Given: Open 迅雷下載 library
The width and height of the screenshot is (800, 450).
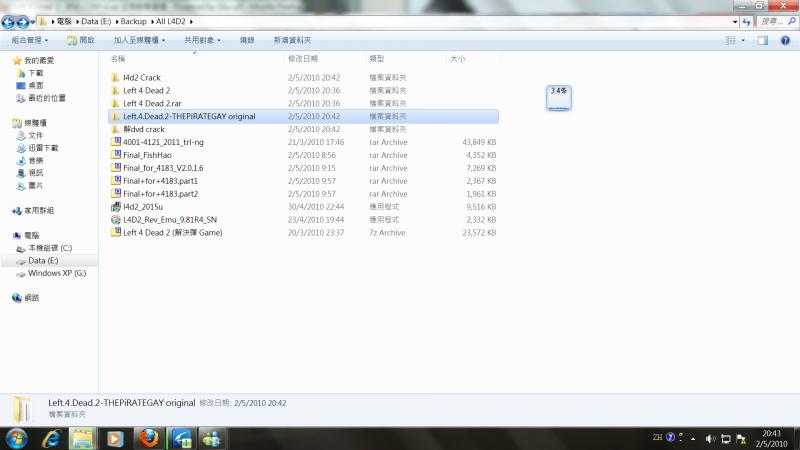Looking at the screenshot, I should [x=43, y=148].
